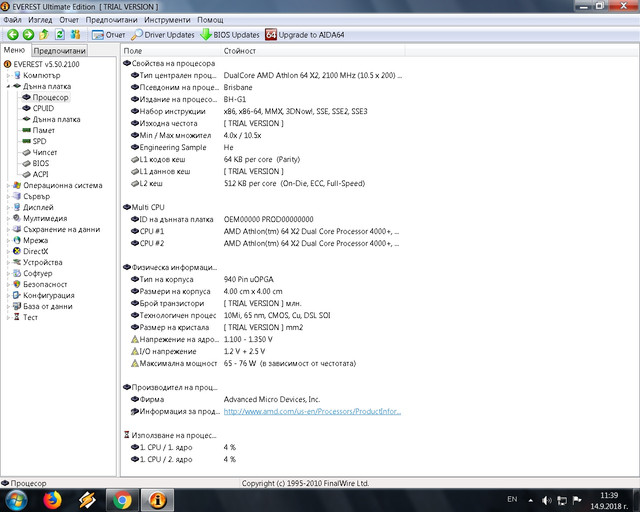Open Firefox from the taskbar
The width and height of the screenshot is (640, 512).
[53, 500]
